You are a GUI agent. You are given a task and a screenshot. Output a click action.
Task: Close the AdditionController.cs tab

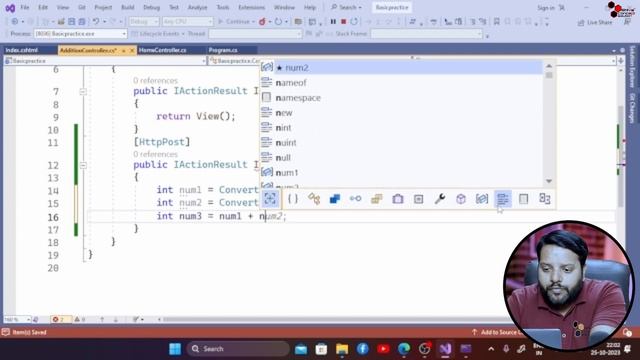pos(132,50)
